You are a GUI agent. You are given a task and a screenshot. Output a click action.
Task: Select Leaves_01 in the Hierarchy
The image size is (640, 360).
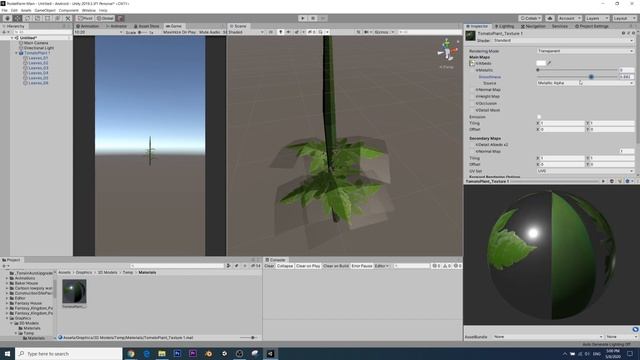pyautogui.click(x=38, y=58)
